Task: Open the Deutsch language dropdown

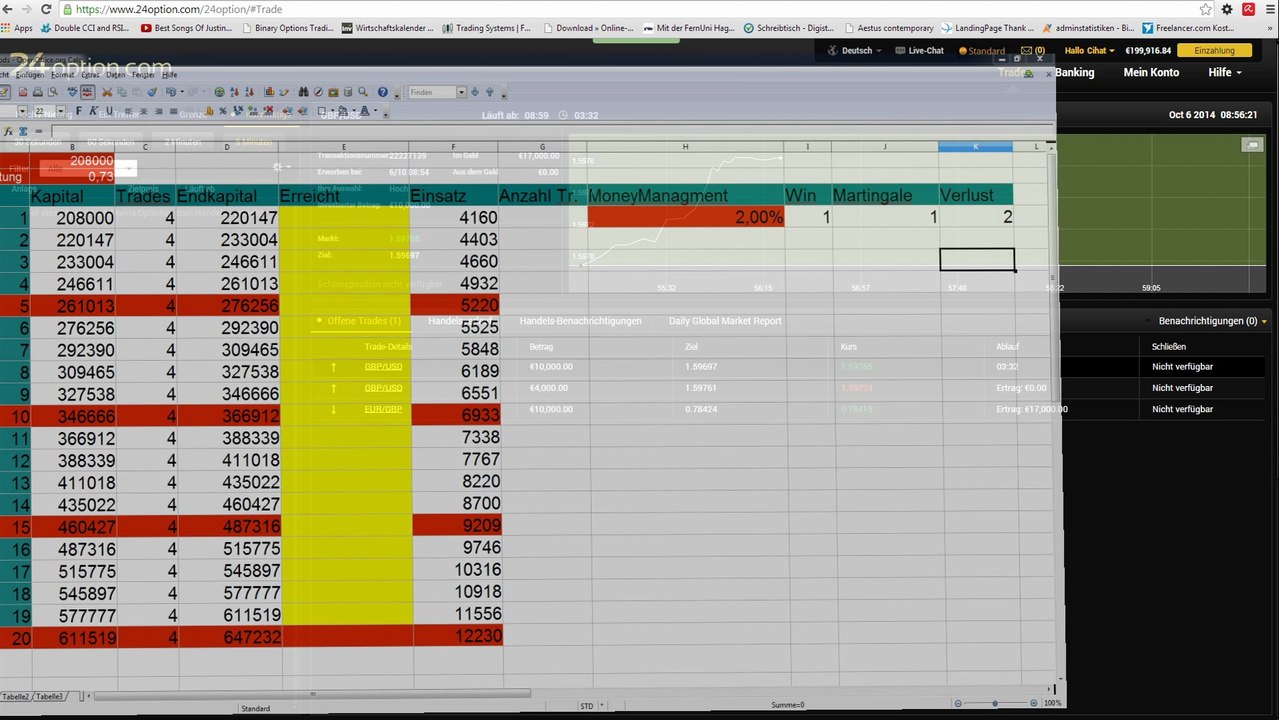Action: [x=856, y=50]
